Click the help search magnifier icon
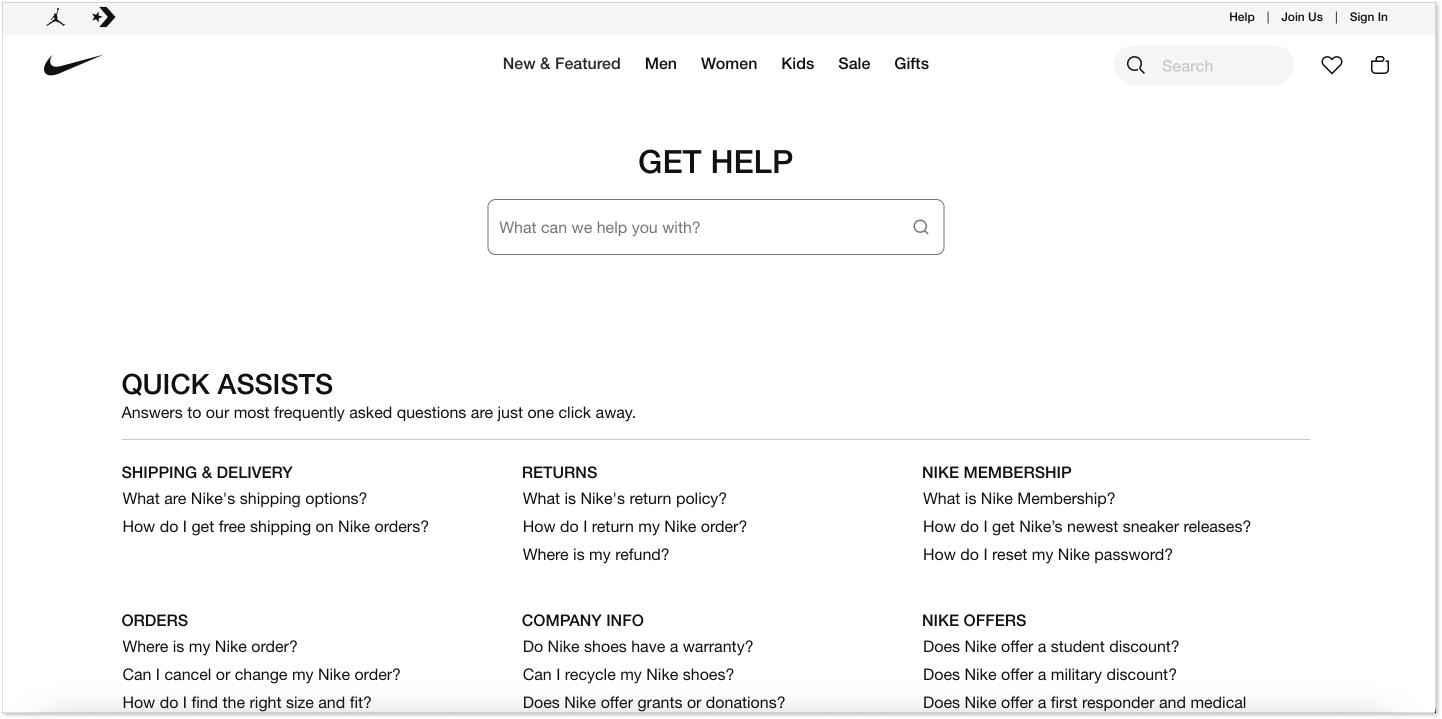This screenshot has height=719, width=1442. pos(920,227)
